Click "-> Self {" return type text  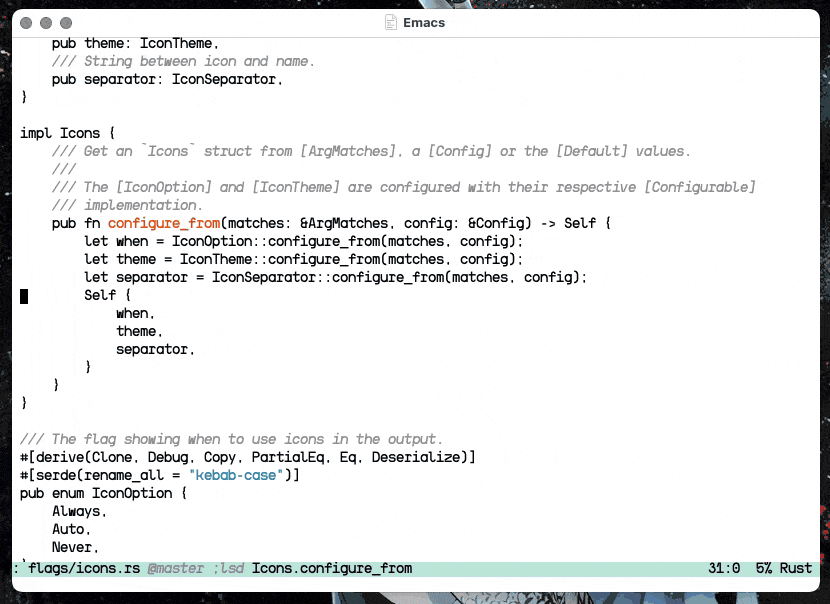(575, 223)
